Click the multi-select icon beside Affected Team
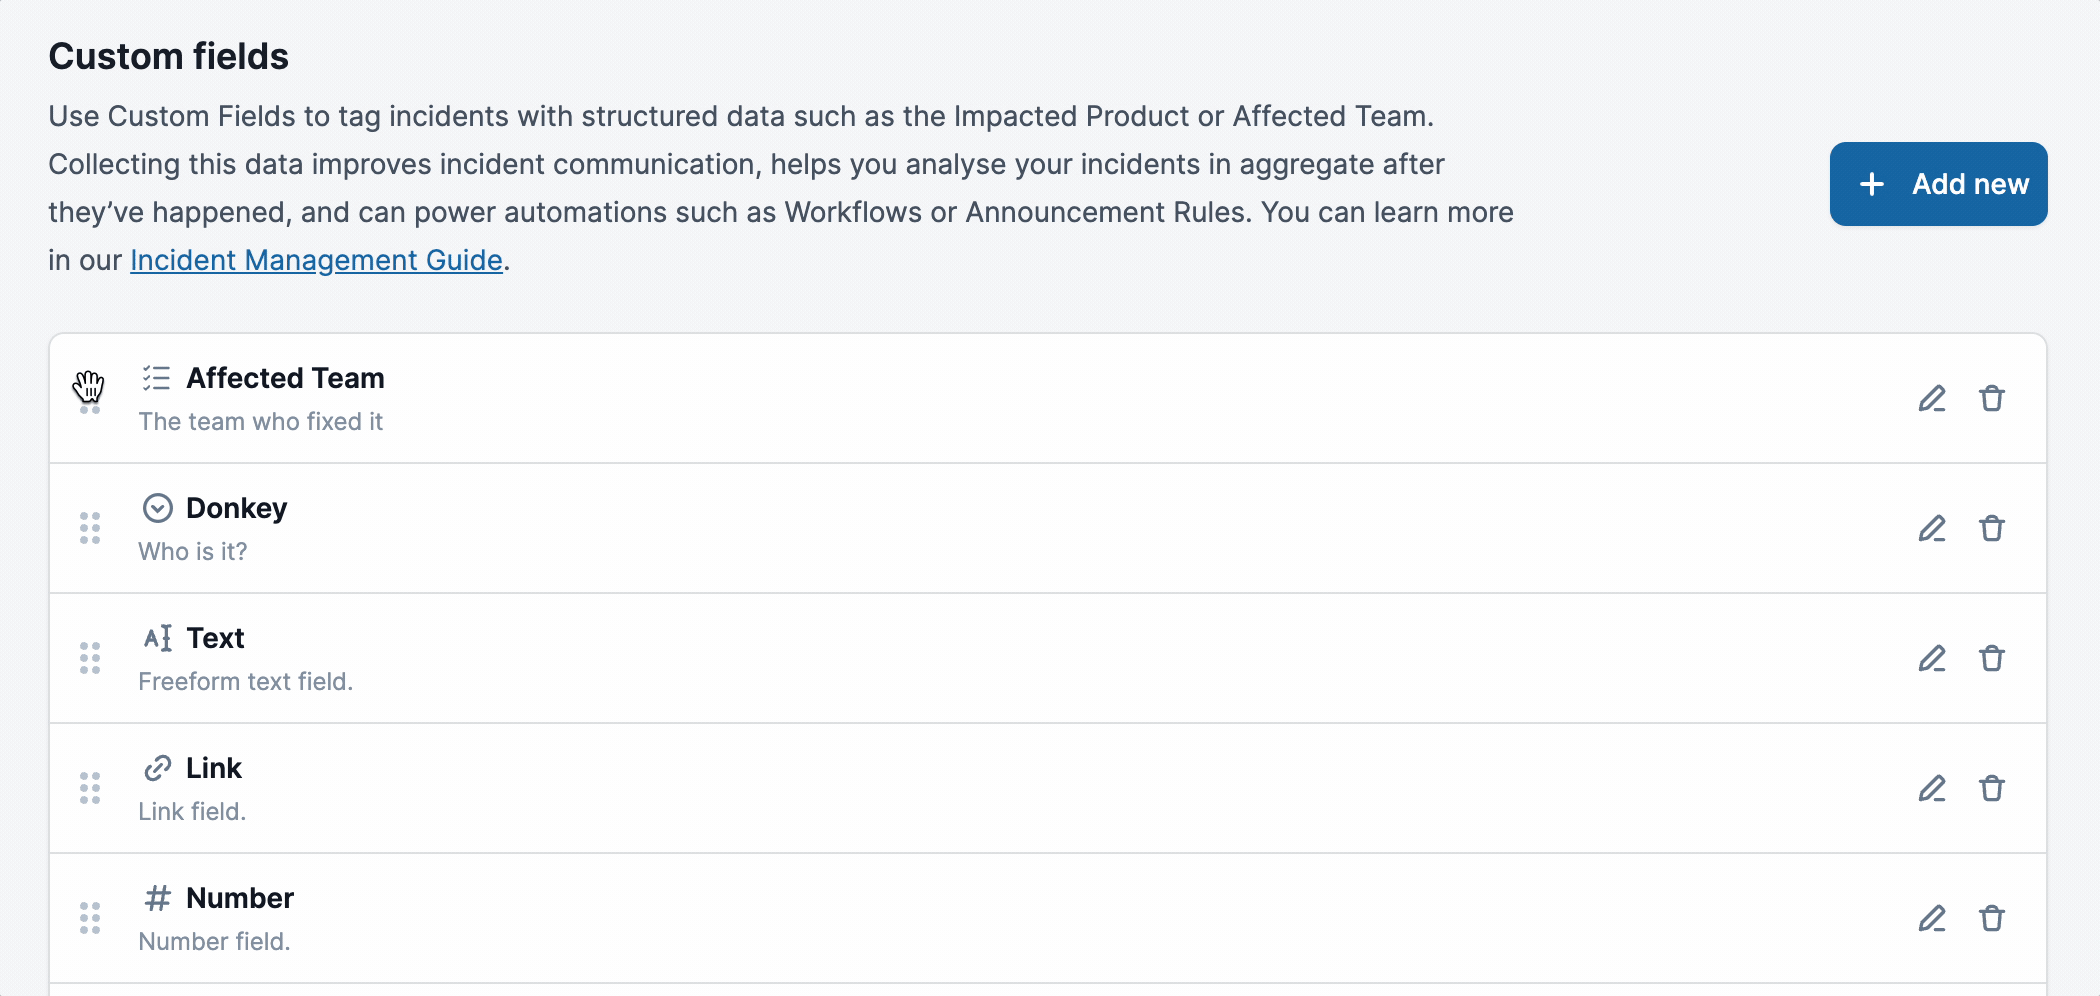Image resolution: width=2100 pixels, height=996 pixels. (x=157, y=378)
